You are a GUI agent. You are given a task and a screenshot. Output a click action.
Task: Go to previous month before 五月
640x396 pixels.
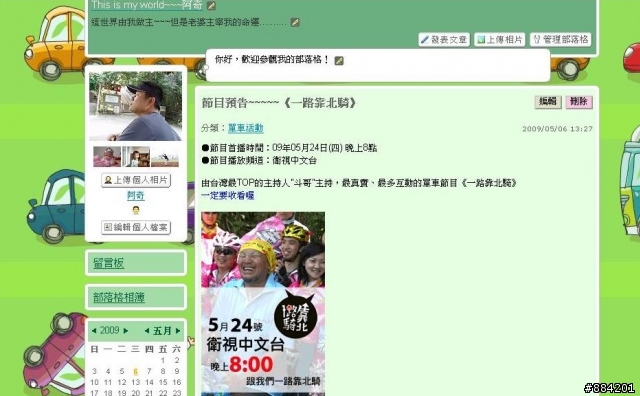(x=147, y=331)
